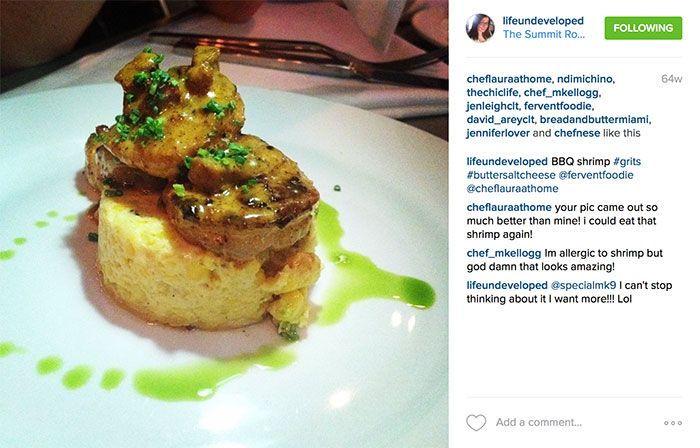Open The Summit Ro... location link
The image size is (700, 448).
click(x=544, y=34)
